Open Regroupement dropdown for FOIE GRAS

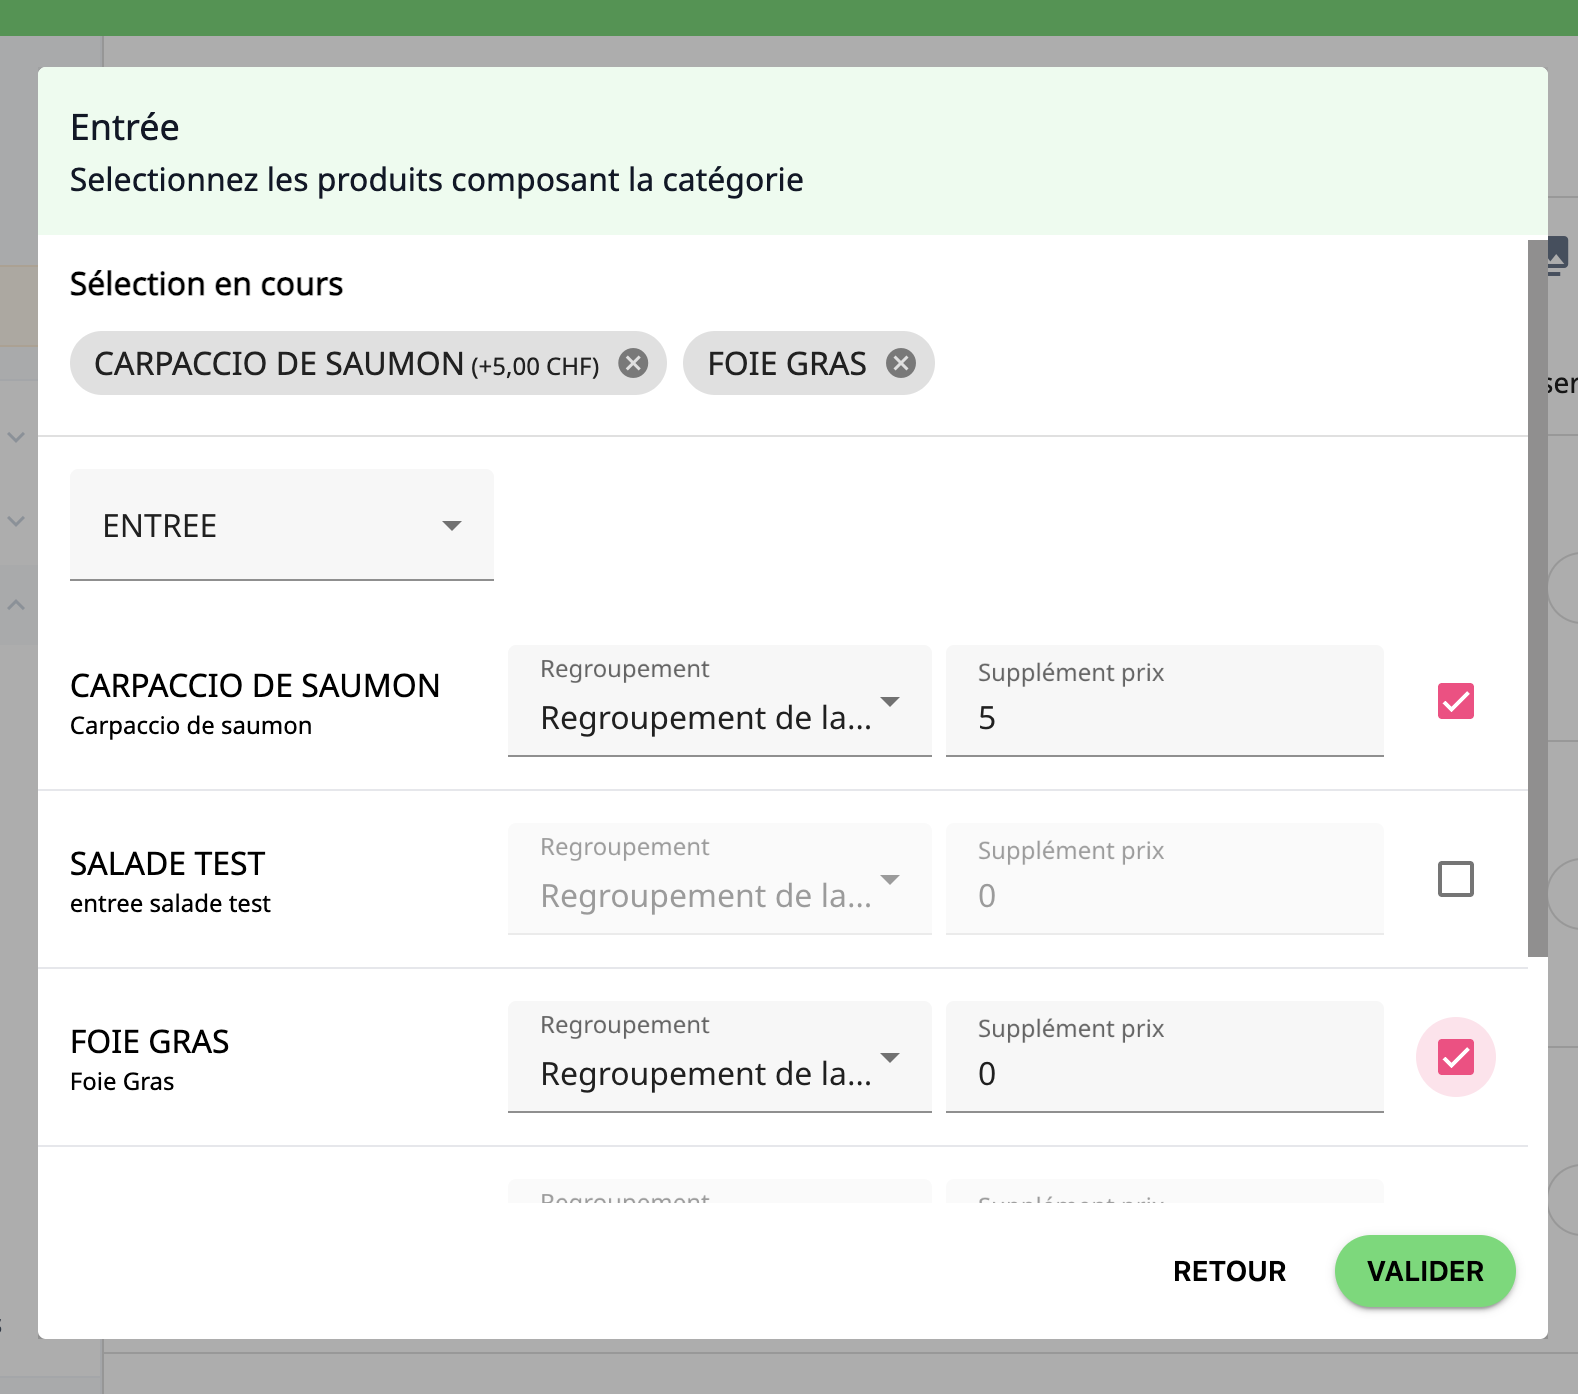pyautogui.click(x=719, y=1057)
